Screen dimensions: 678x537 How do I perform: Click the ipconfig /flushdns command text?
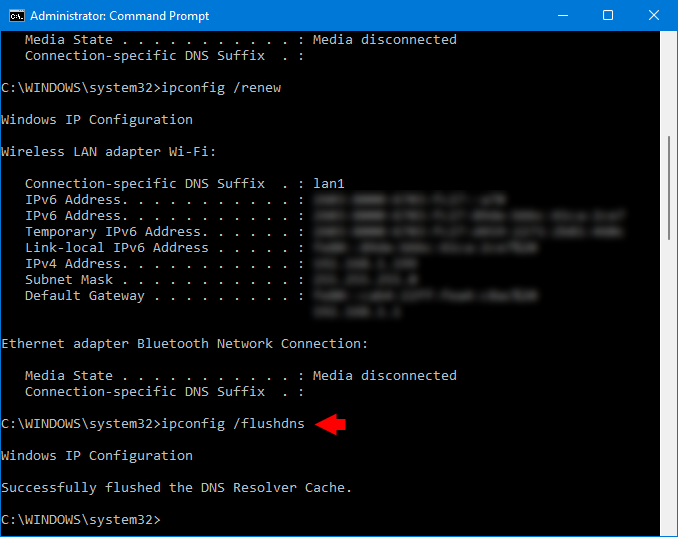[x=232, y=424]
